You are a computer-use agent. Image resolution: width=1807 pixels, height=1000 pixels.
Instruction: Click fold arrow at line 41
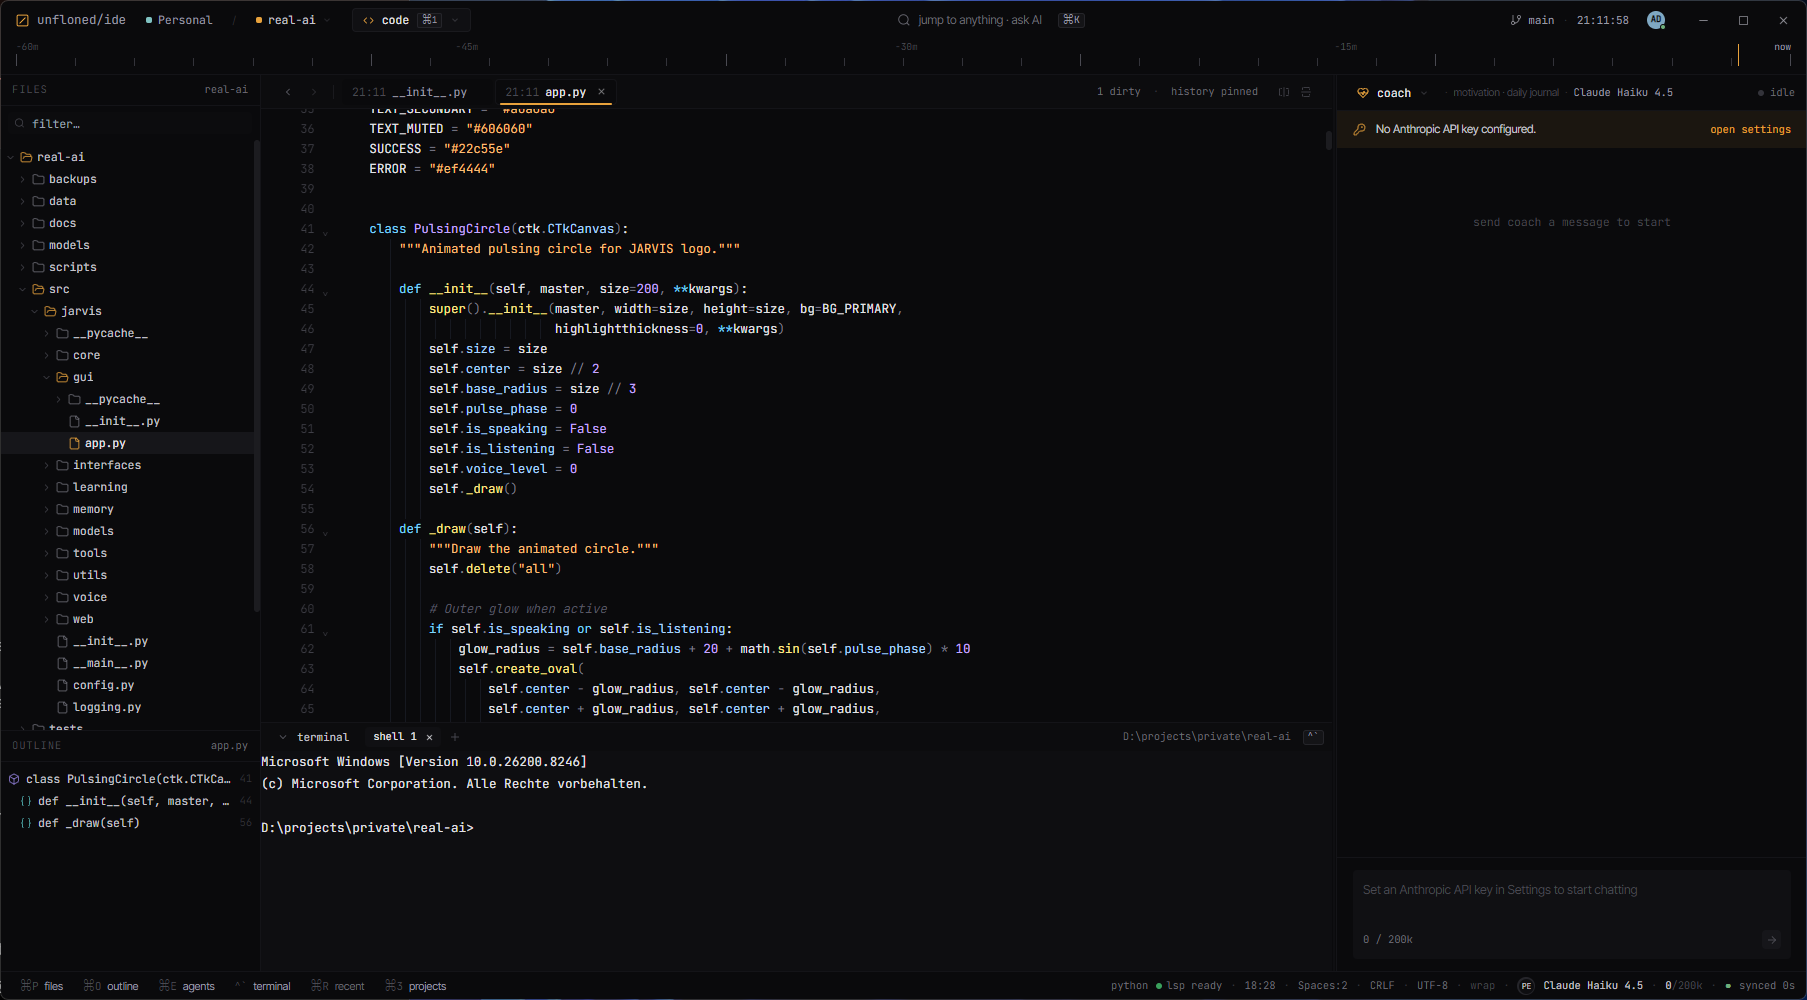coord(326,233)
